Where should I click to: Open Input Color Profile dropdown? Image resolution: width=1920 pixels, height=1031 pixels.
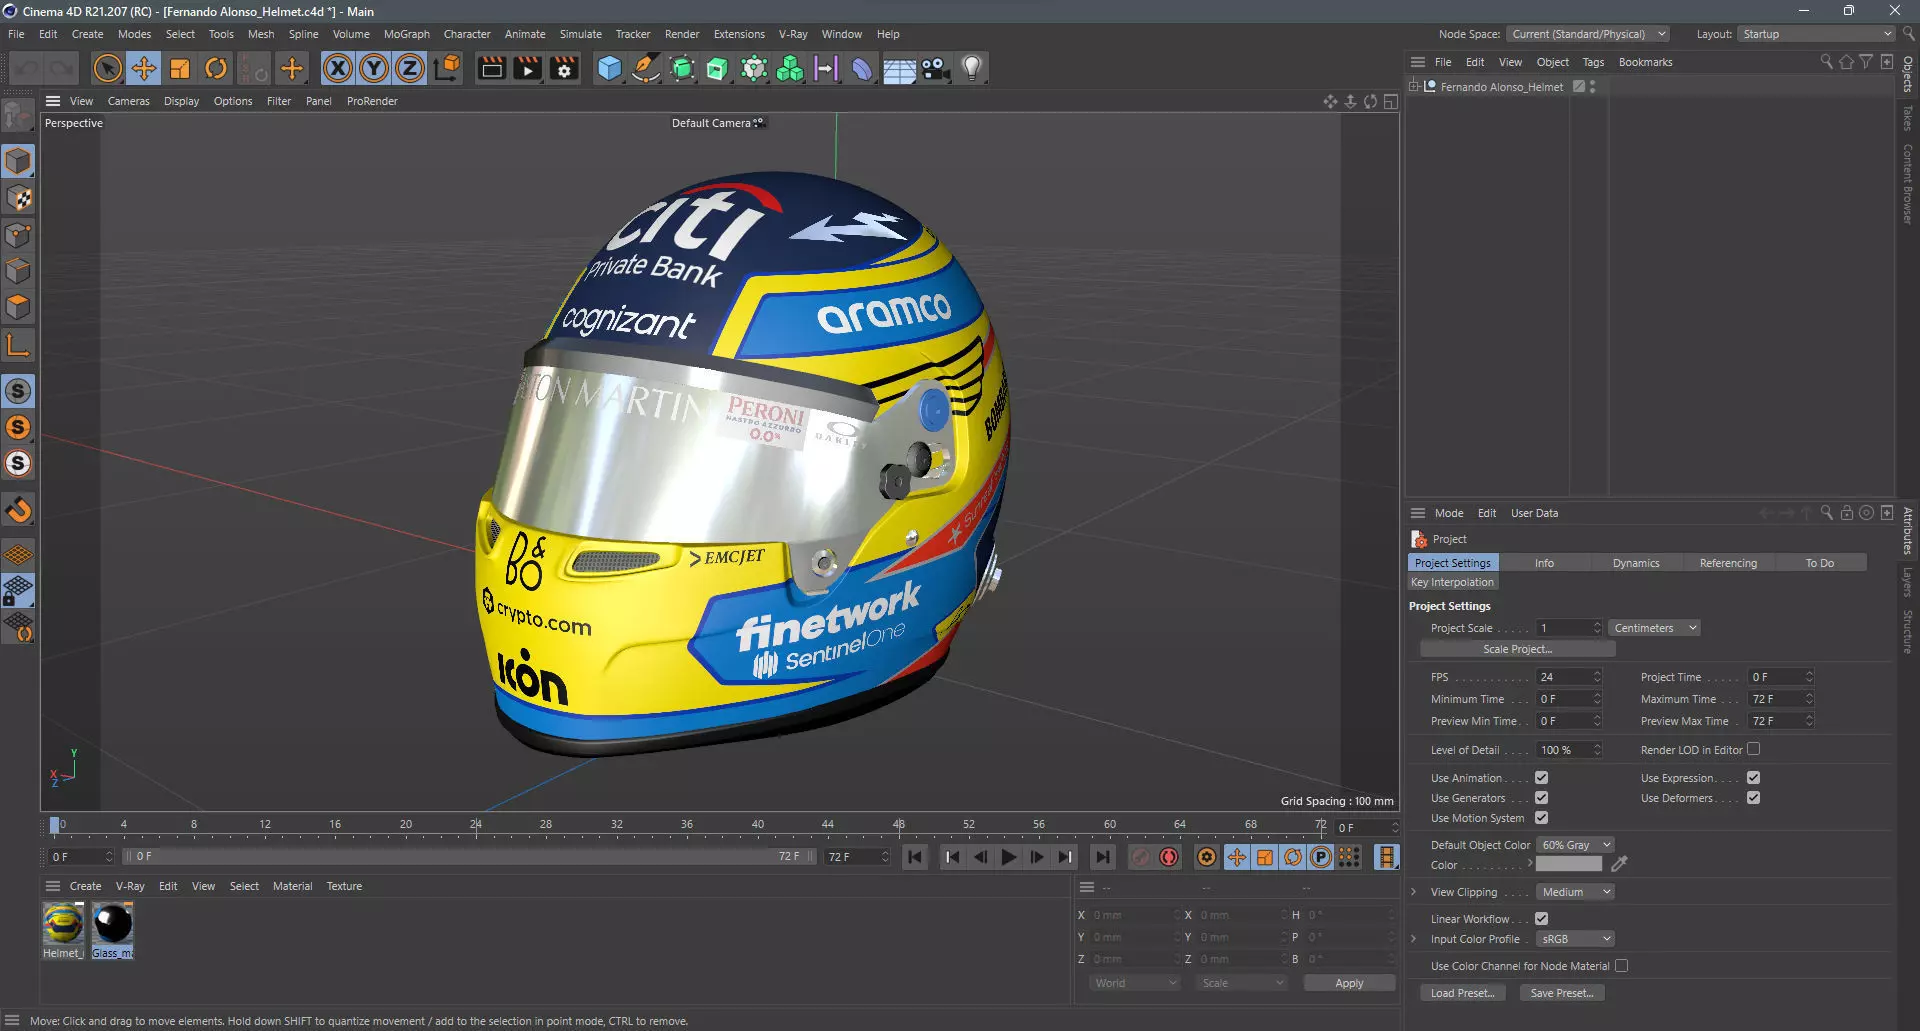(x=1575, y=939)
